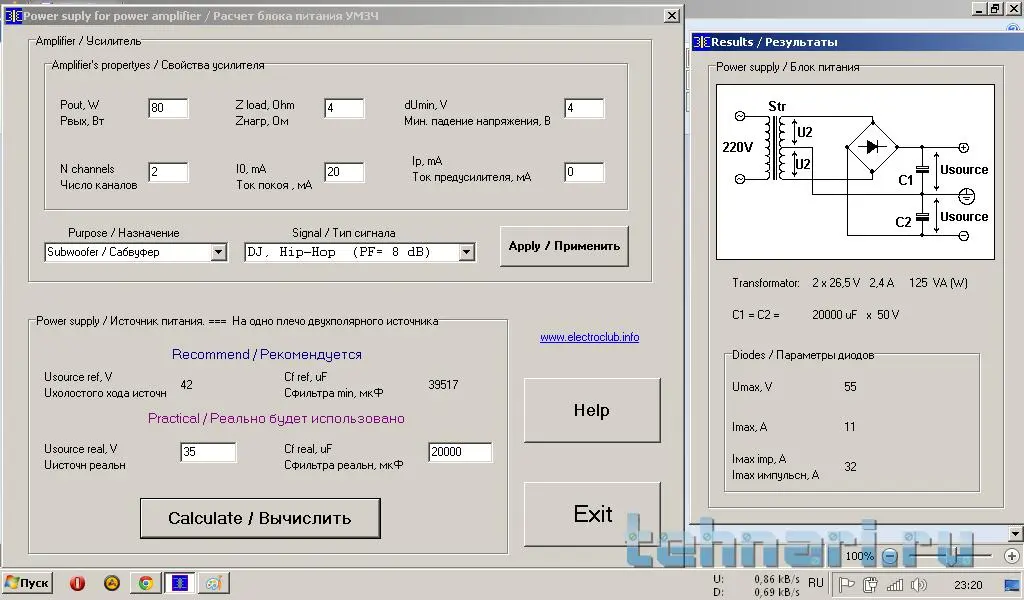
Task: Open the Signal / Тип сигнала dropdown
Action: [466, 252]
